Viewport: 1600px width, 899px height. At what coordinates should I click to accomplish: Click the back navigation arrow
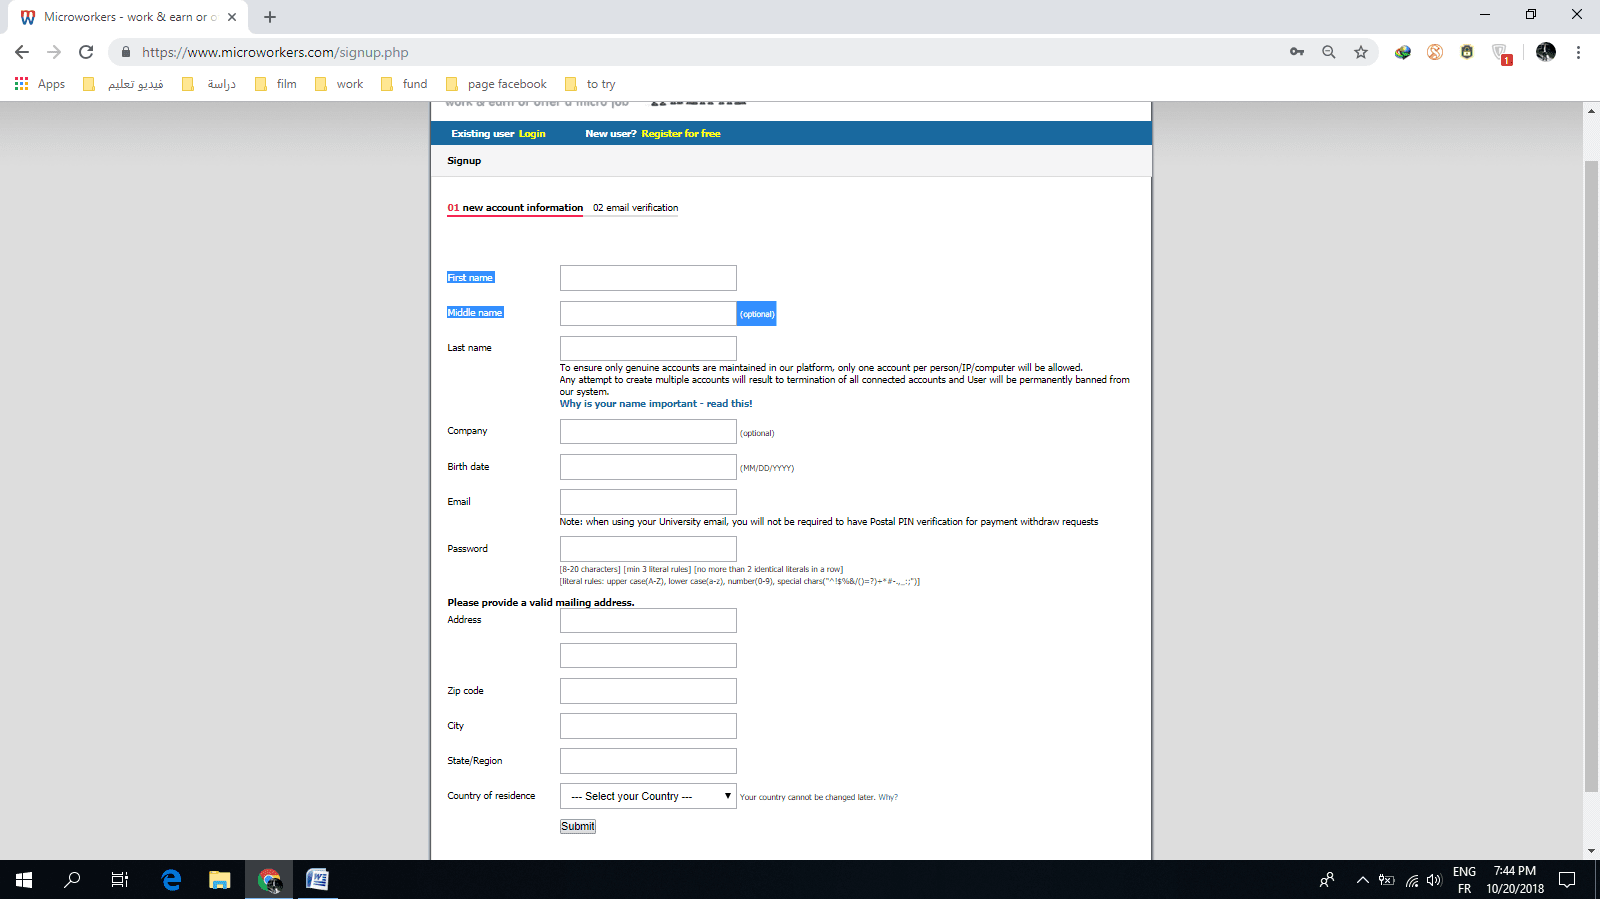click(x=22, y=52)
